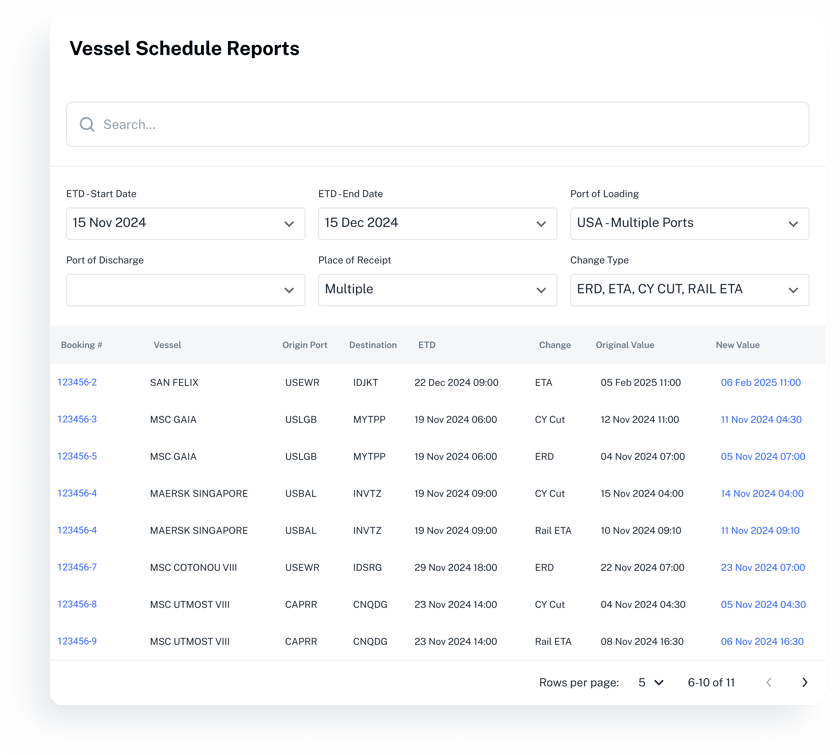
Task: Click the Booking # column header
Action: tap(81, 345)
